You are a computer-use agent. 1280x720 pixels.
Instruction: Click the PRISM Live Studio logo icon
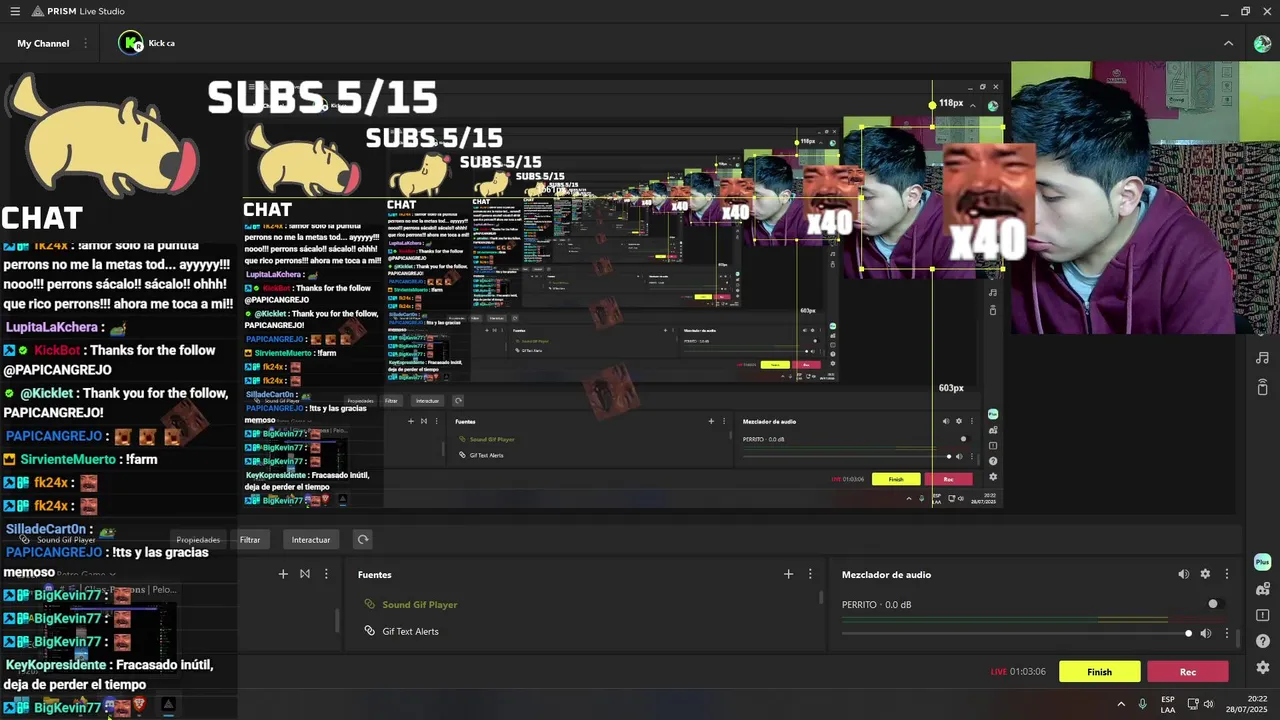pos(37,11)
